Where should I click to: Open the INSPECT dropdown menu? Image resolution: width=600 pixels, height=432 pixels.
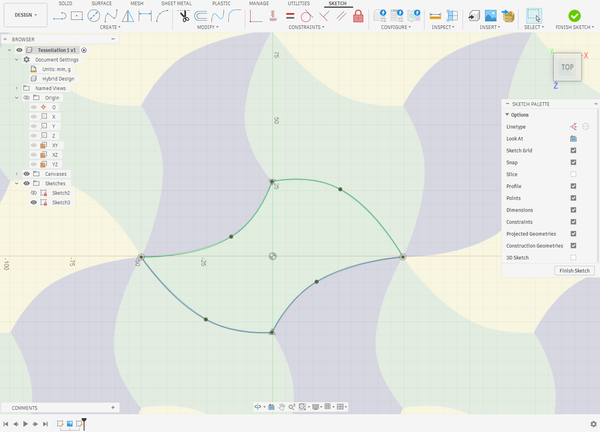[443, 27]
